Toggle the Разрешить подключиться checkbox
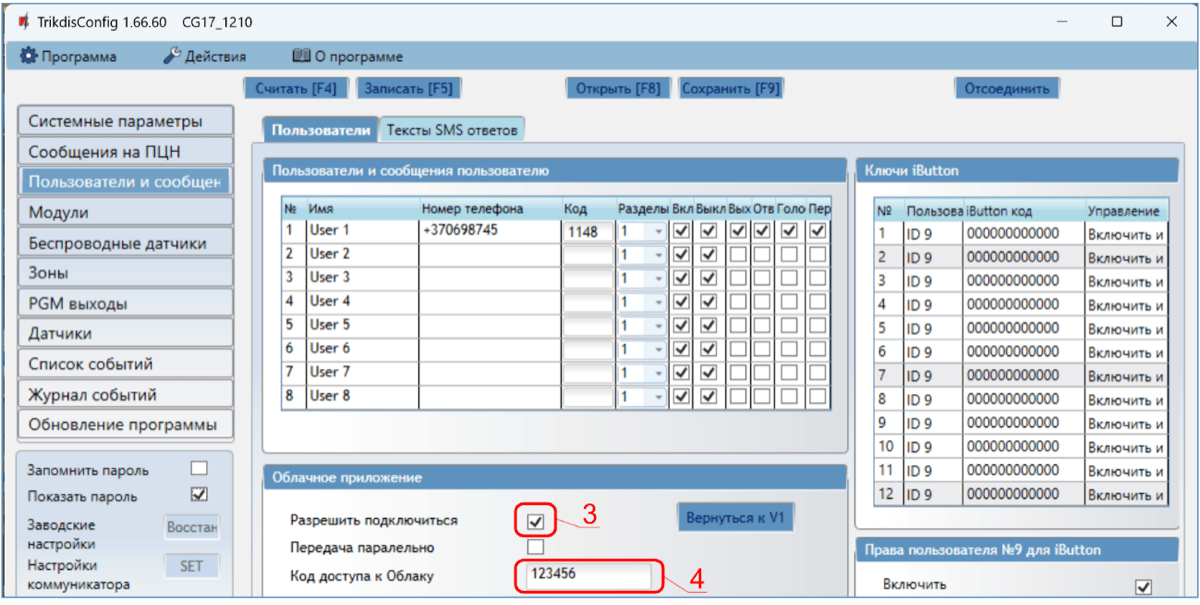Screen dimensions: 1200x605 tap(536, 520)
